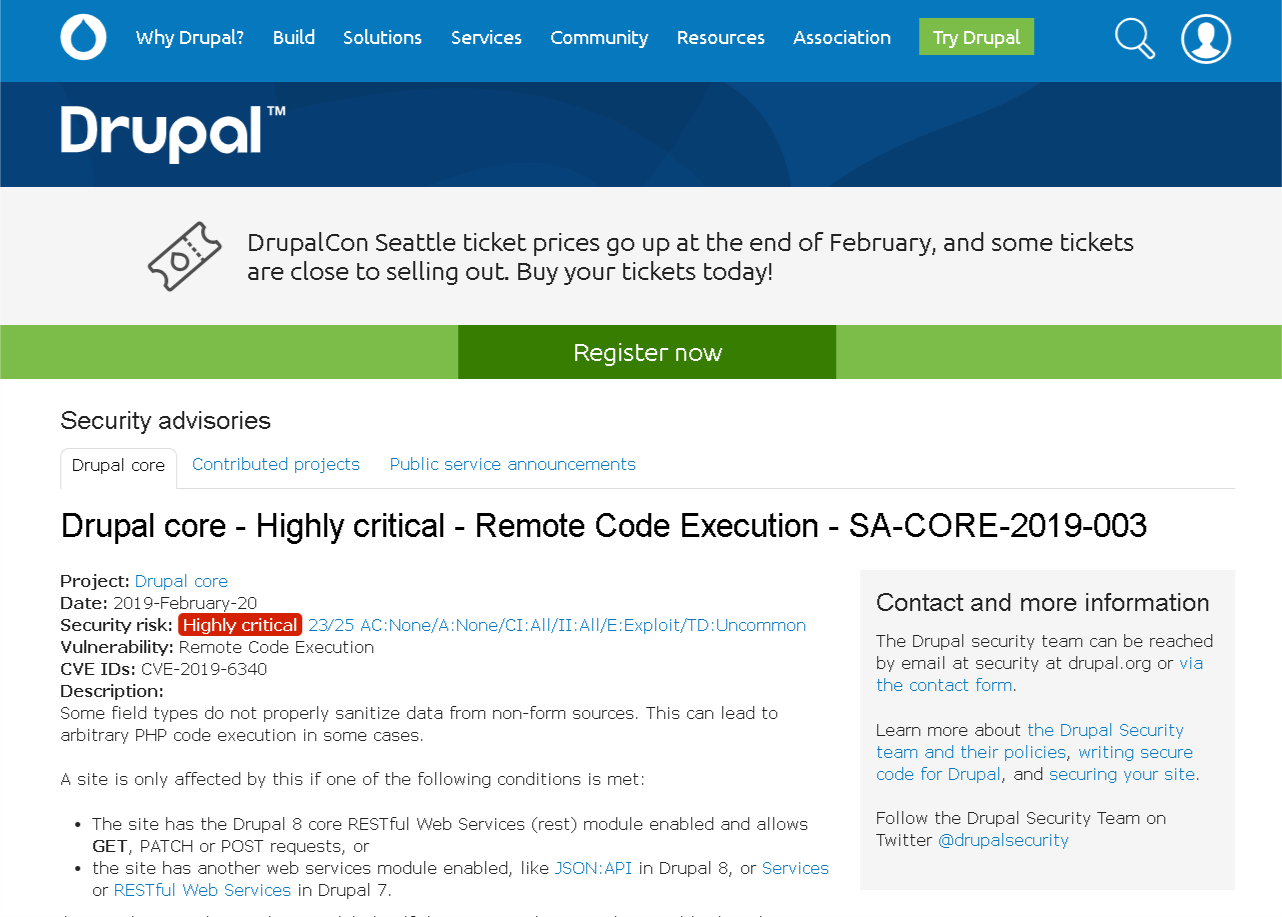The height and width of the screenshot is (917, 1282).
Task: Open the Public service announcements tab
Action: pyautogui.click(x=512, y=464)
